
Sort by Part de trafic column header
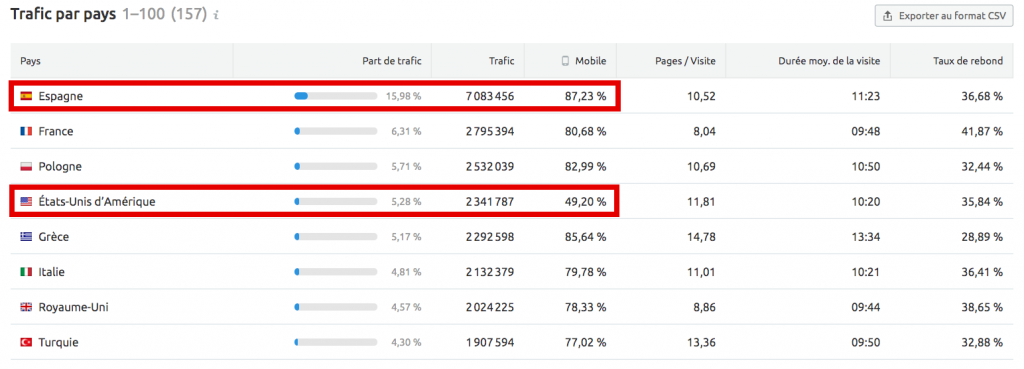pyautogui.click(x=392, y=61)
